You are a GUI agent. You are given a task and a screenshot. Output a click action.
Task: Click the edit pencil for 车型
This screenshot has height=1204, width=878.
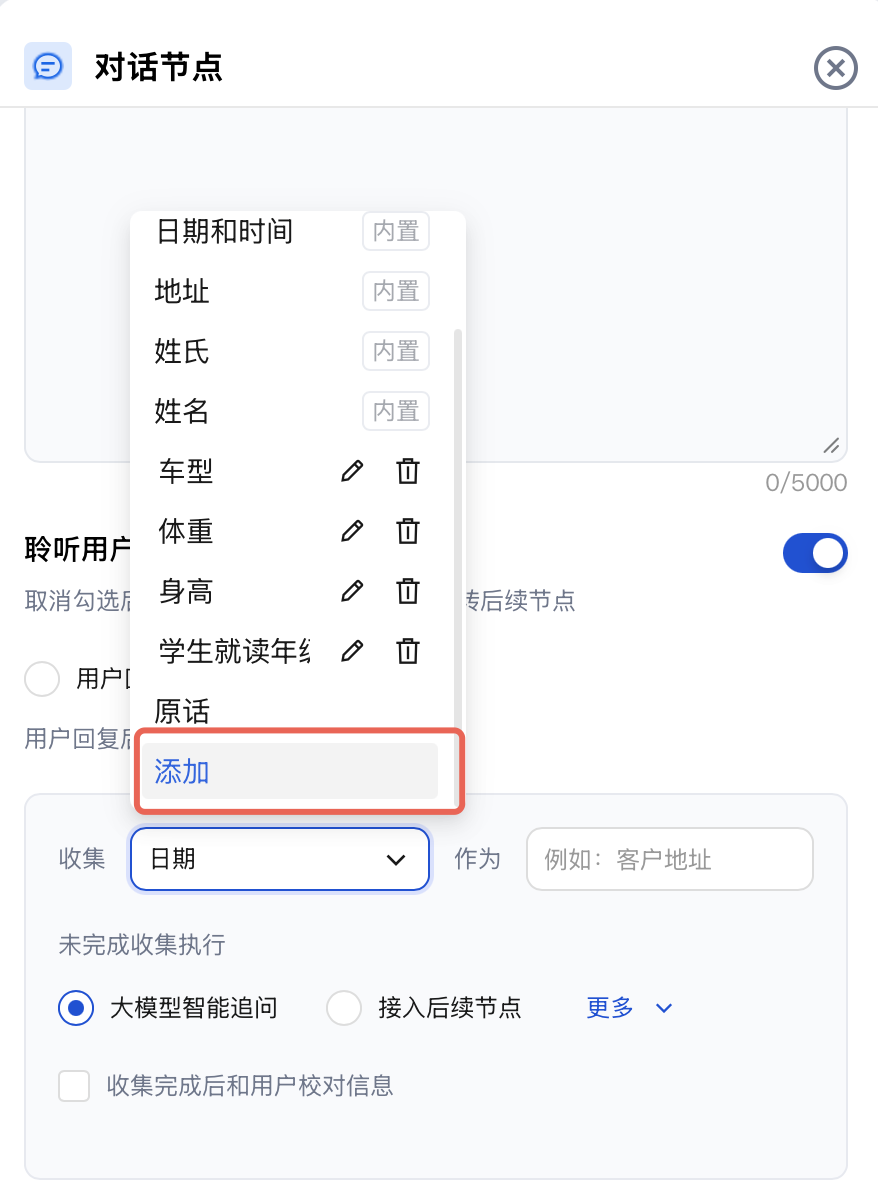[352, 471]
